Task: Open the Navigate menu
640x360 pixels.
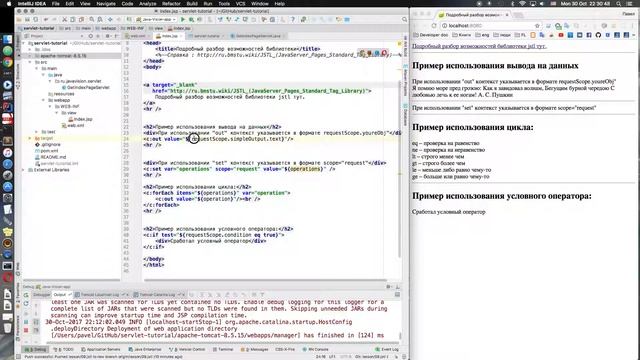Action: (106, 4)
